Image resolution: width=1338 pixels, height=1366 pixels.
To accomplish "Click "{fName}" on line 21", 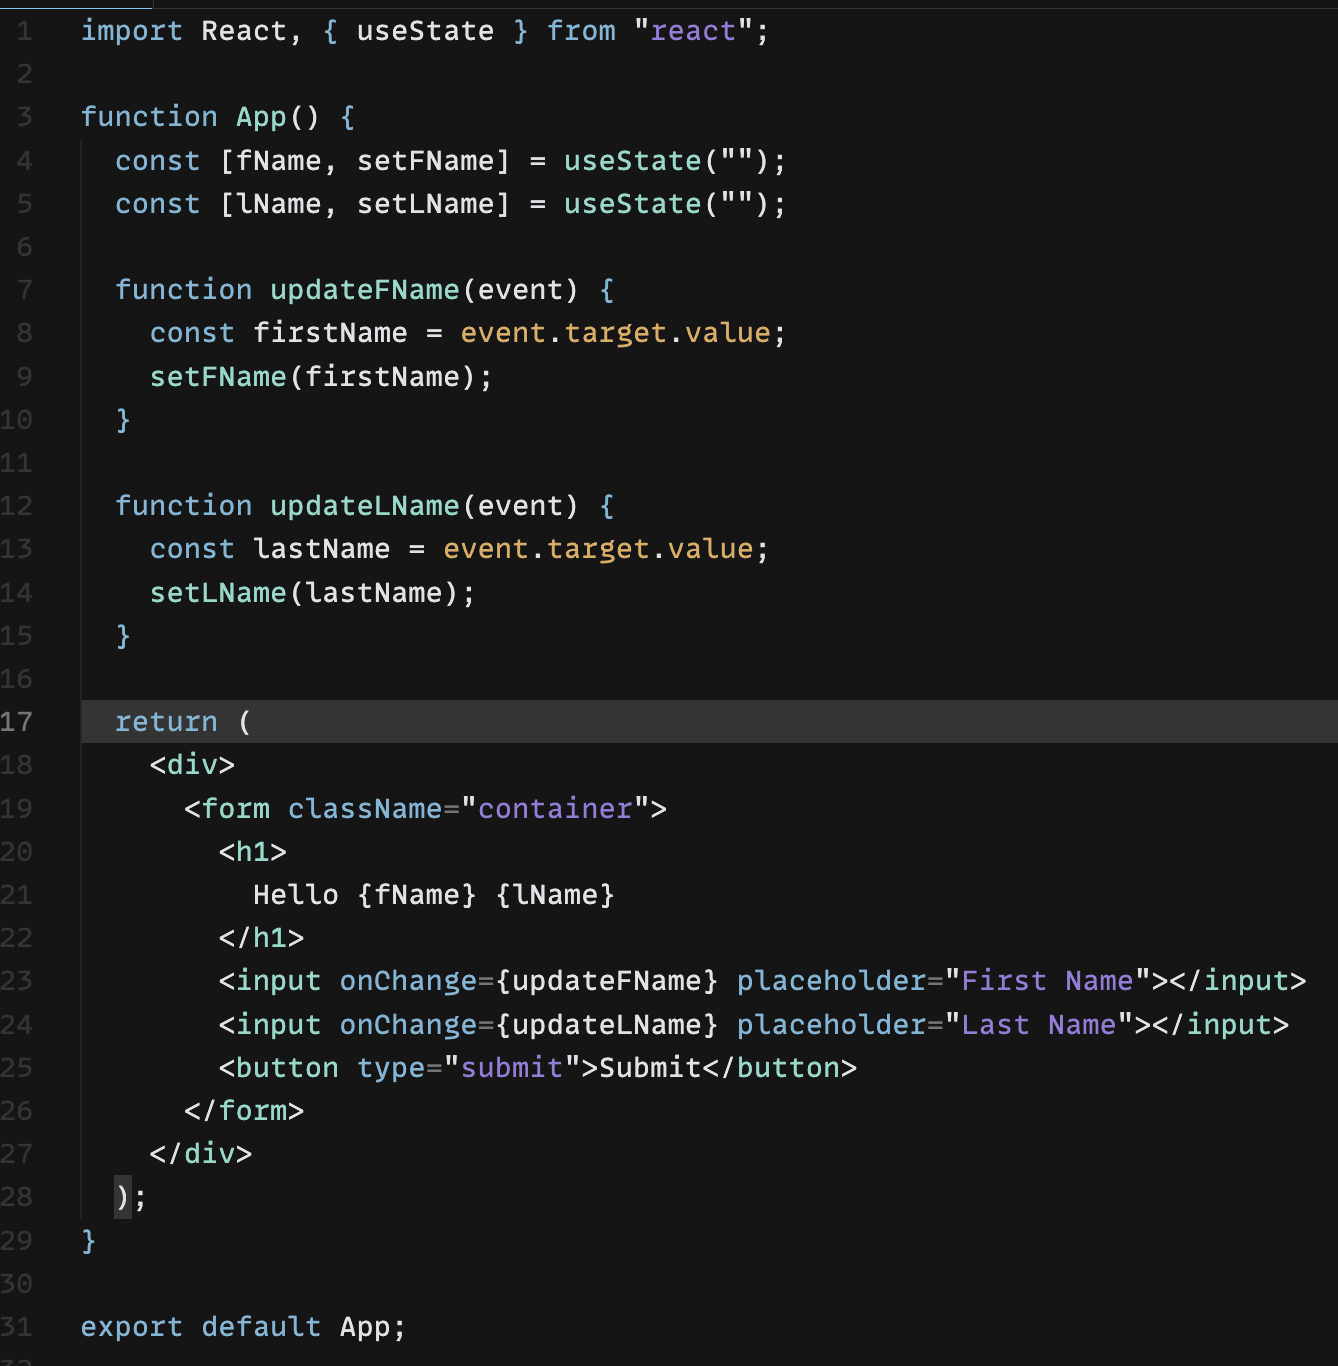I will [417, 895].
